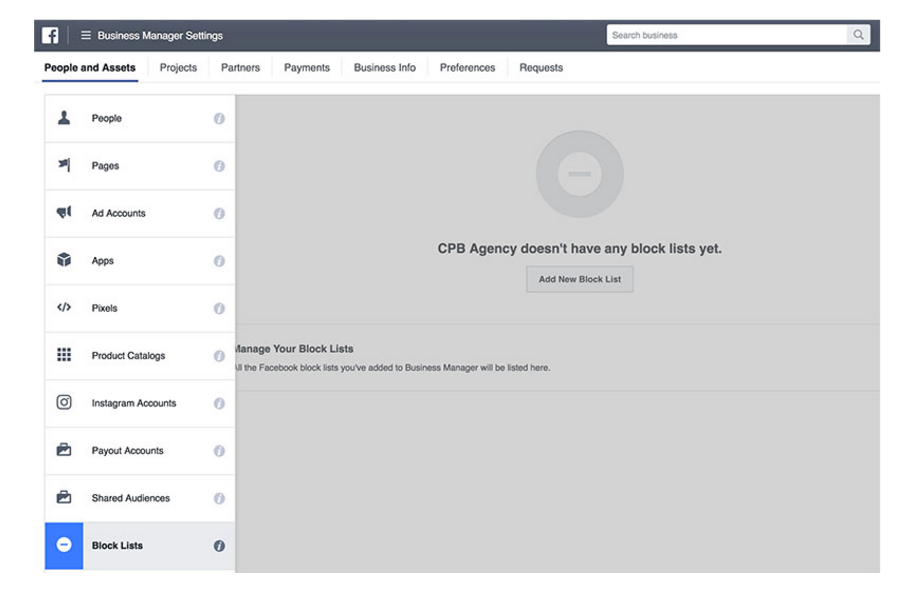This screenshot has height=598, width=910.
Task: Open the Ad Accounts section label
Action: pyautogui.click(x=118, y=214)
